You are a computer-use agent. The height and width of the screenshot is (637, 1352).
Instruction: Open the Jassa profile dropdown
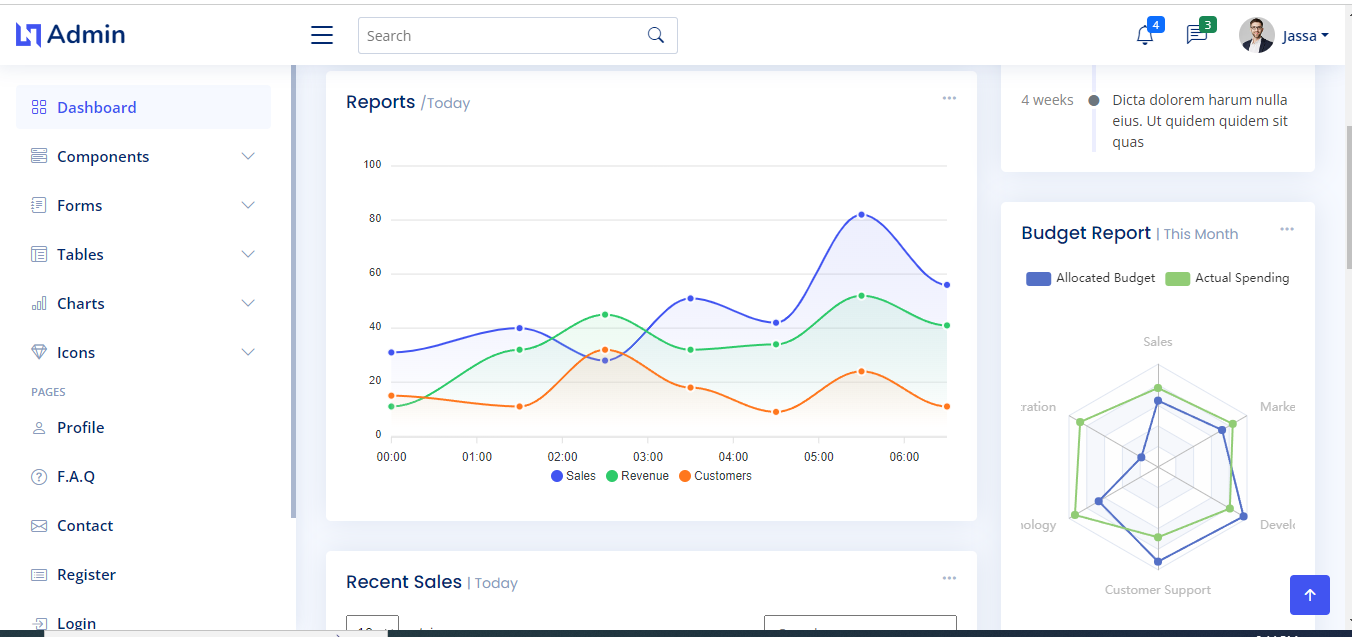tap(1305, 35)
